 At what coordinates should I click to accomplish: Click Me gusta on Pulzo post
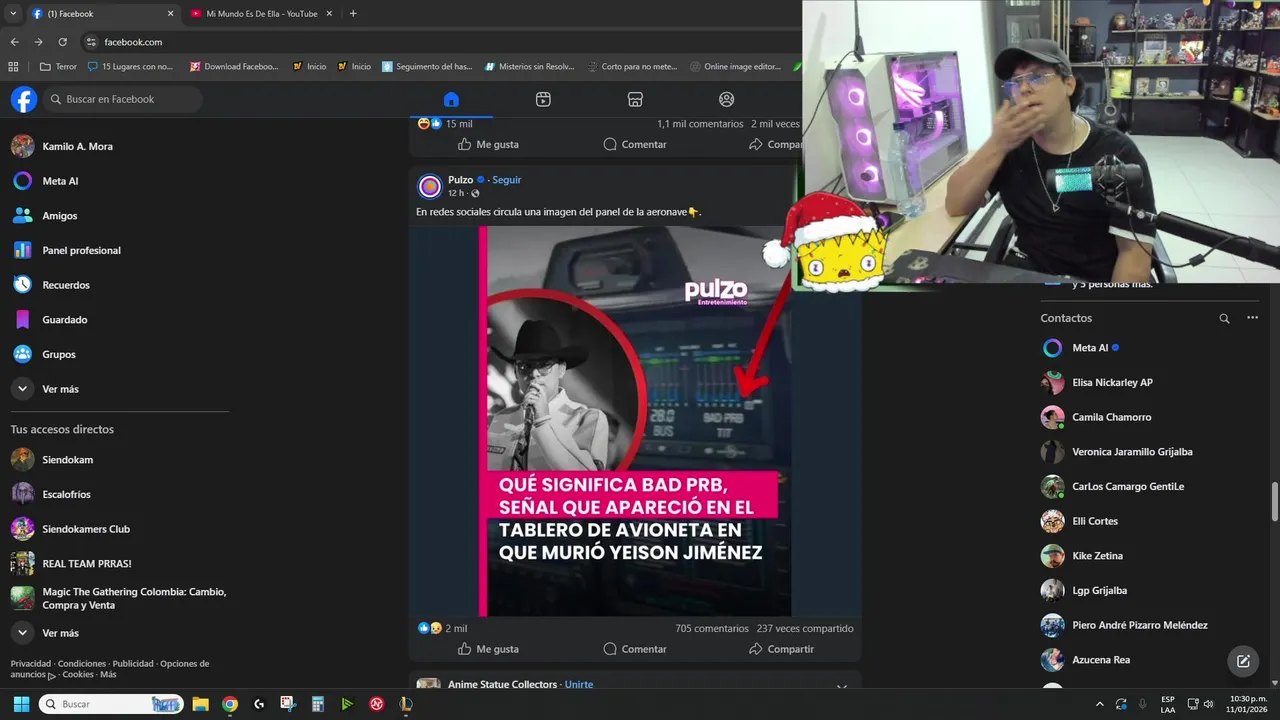pyautogui.click(x=488, y=649)
